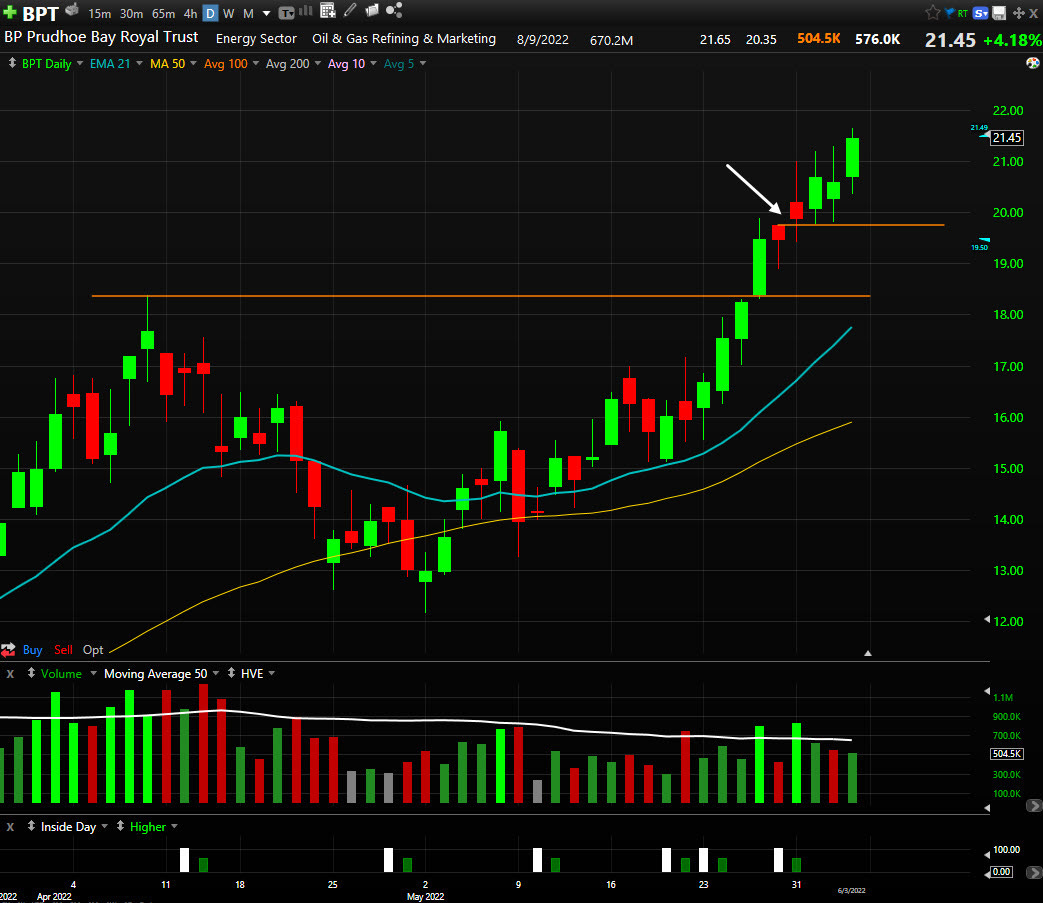The height and width of the screenshot is (903, 1043).
Task: Click the 12.00 price scale arrow marker
Action: pyautogui.click(x=986, y=619)
